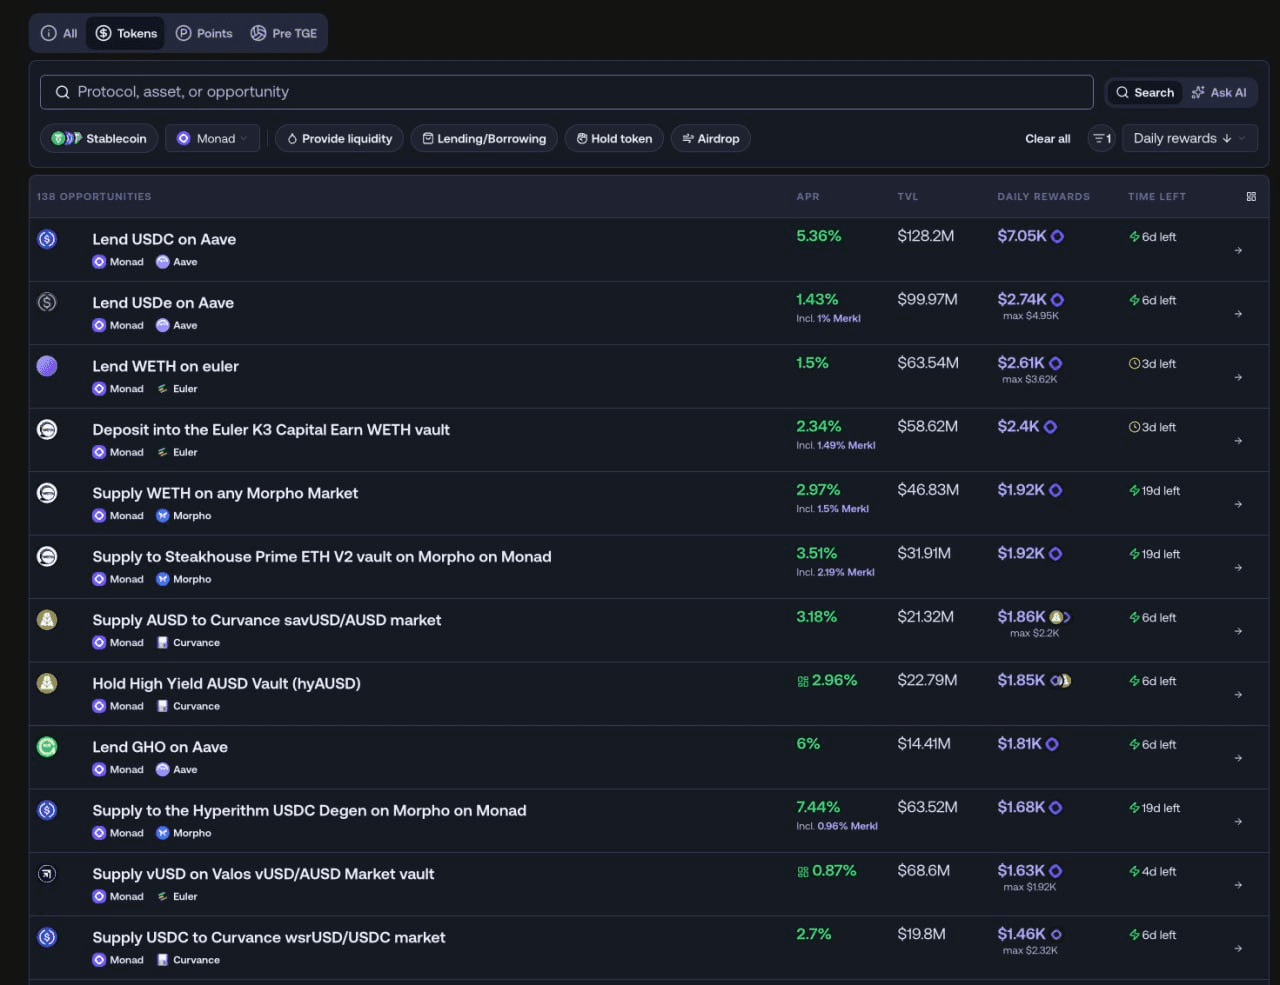This screenshot has width=1280, height=985.
Task: Click the AUSD icon for Curvance savUSD/AUSD row
Action: 47,620
